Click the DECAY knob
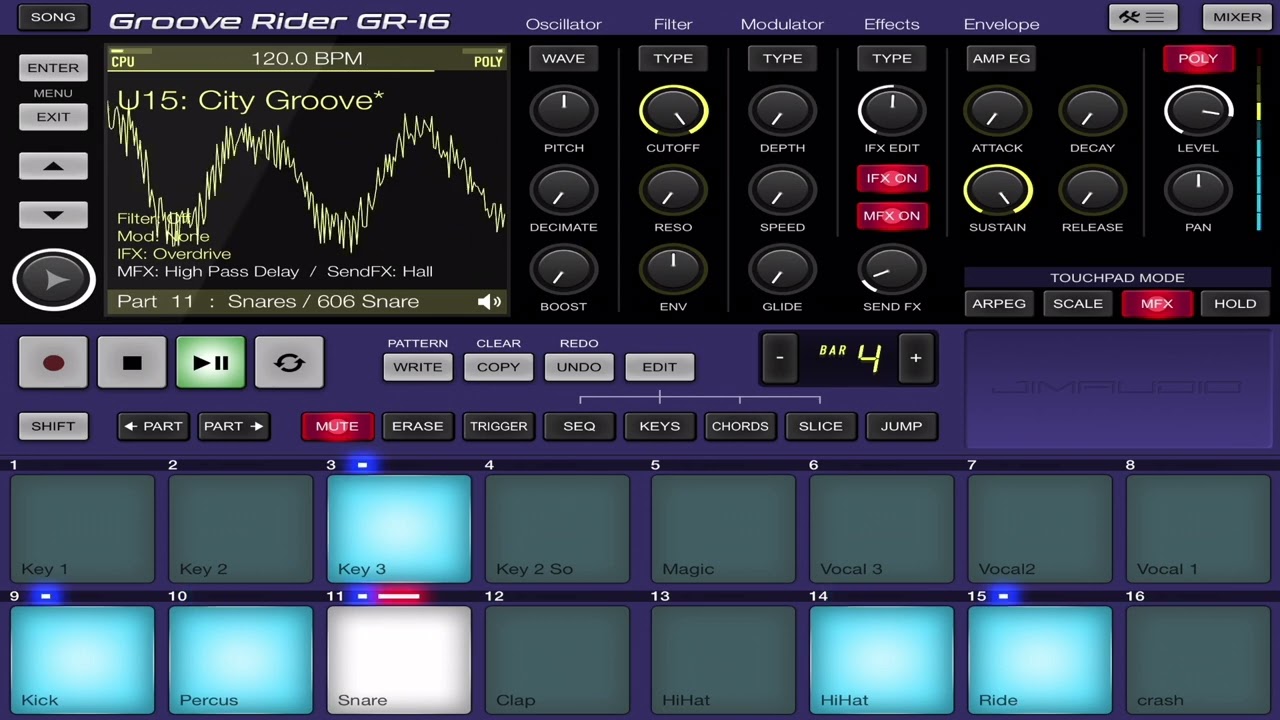Screen dimensions: 1280x720 [1092, 111]
